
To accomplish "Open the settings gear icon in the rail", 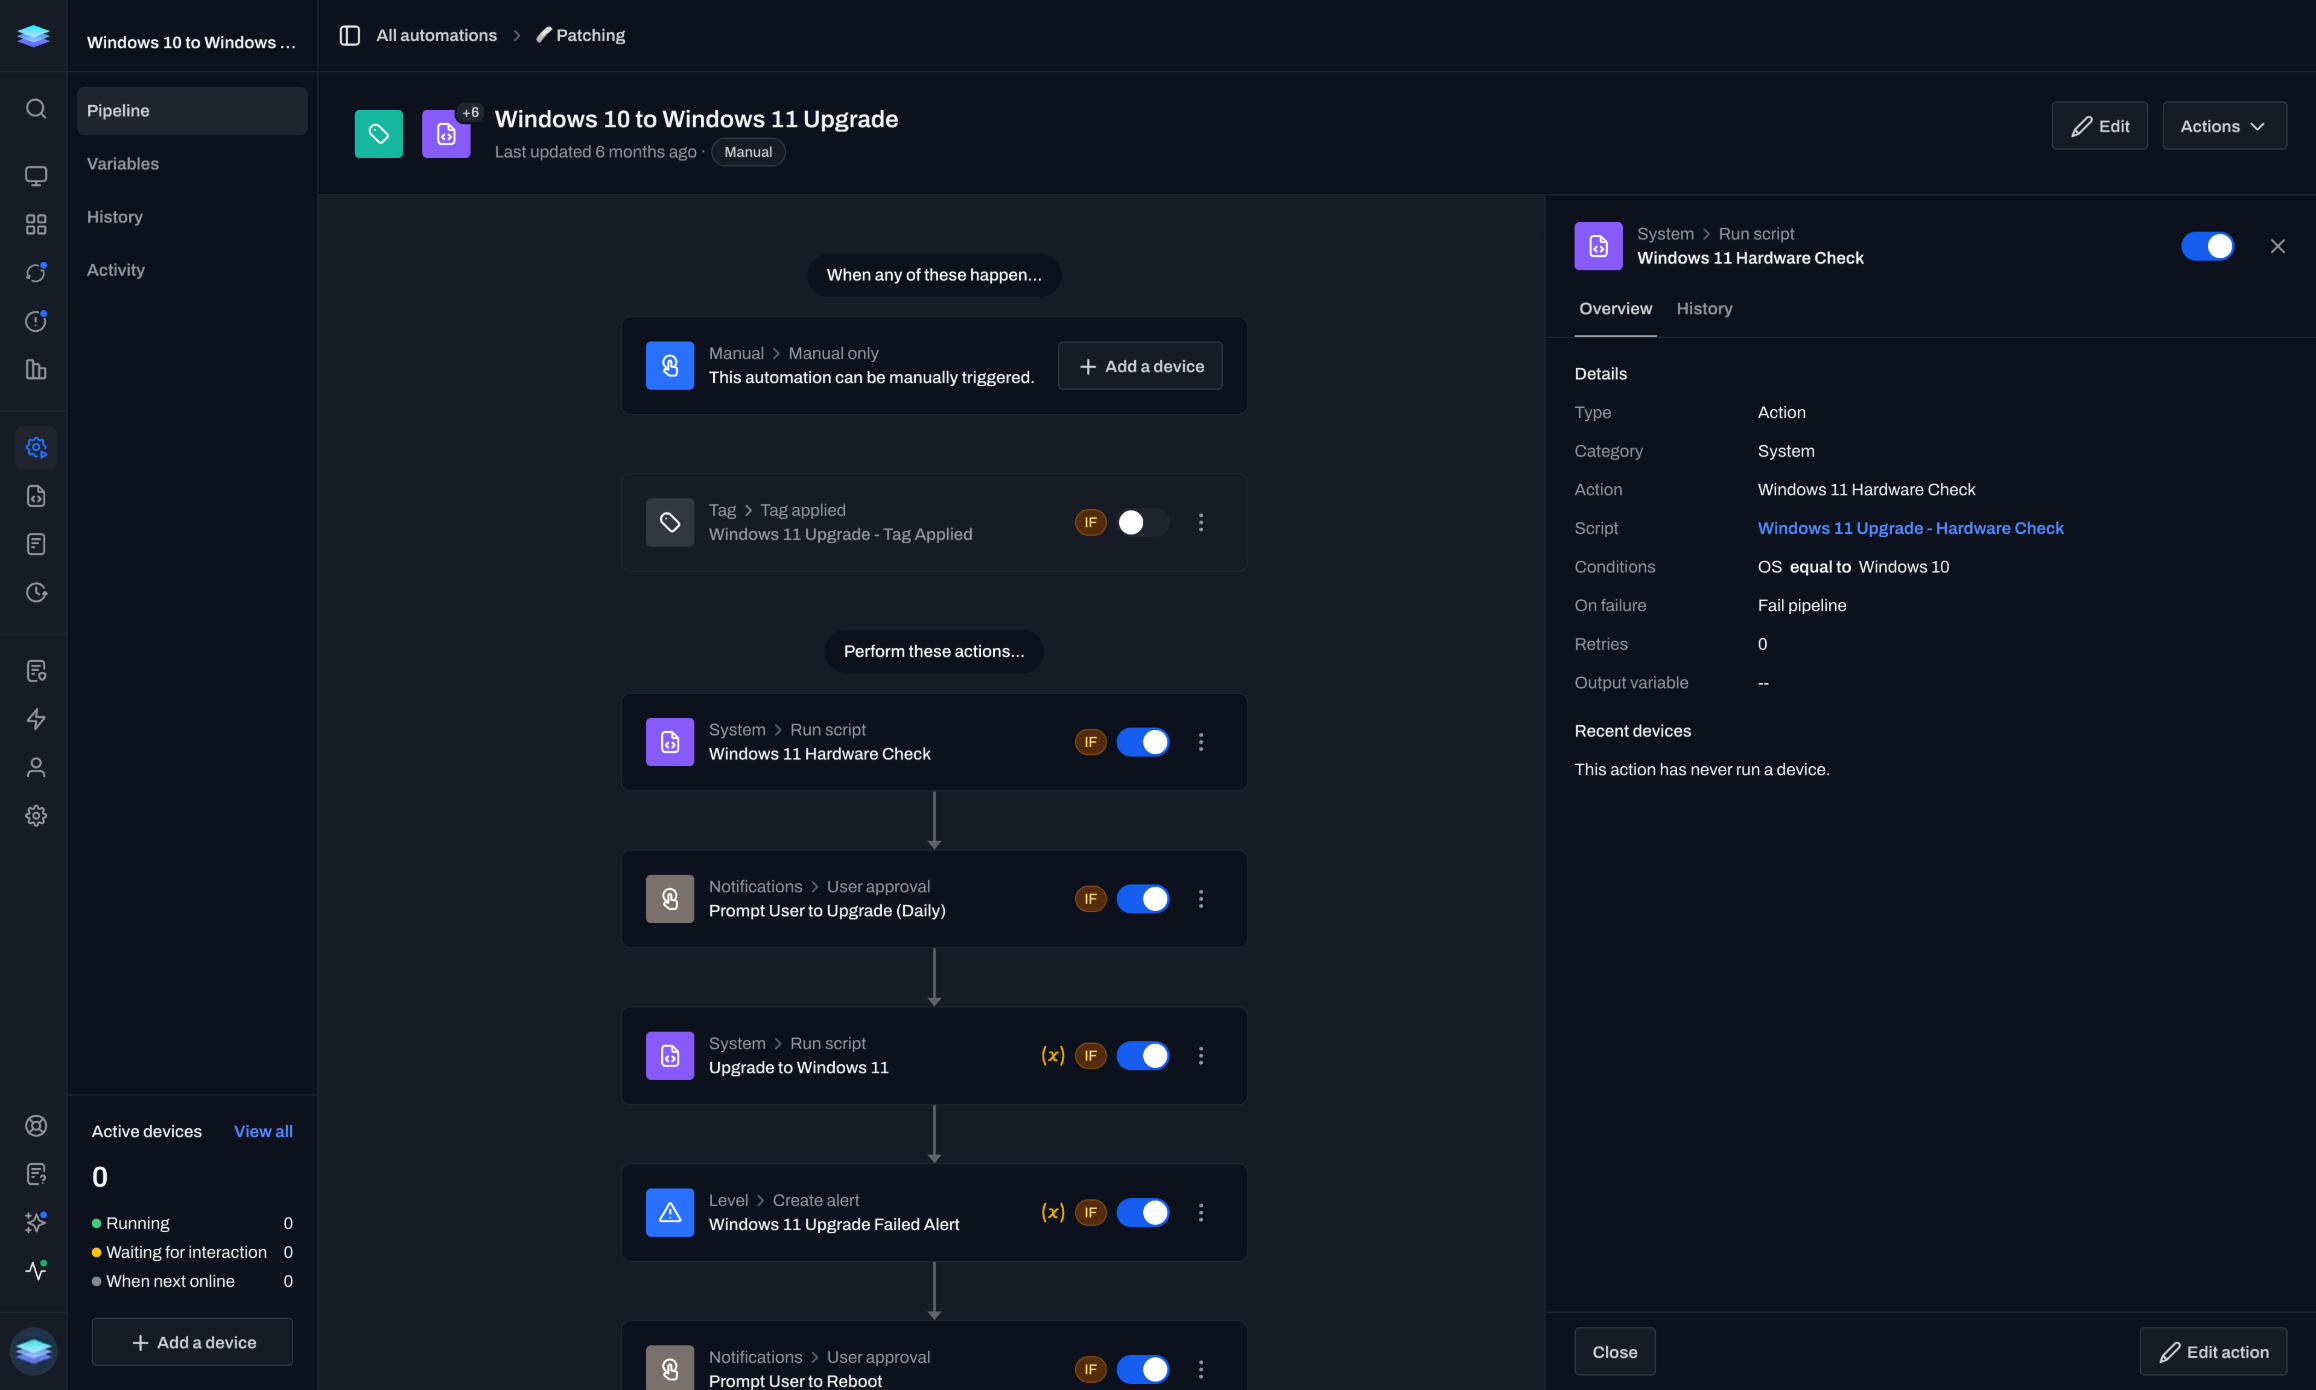I will tap(36, 816).
